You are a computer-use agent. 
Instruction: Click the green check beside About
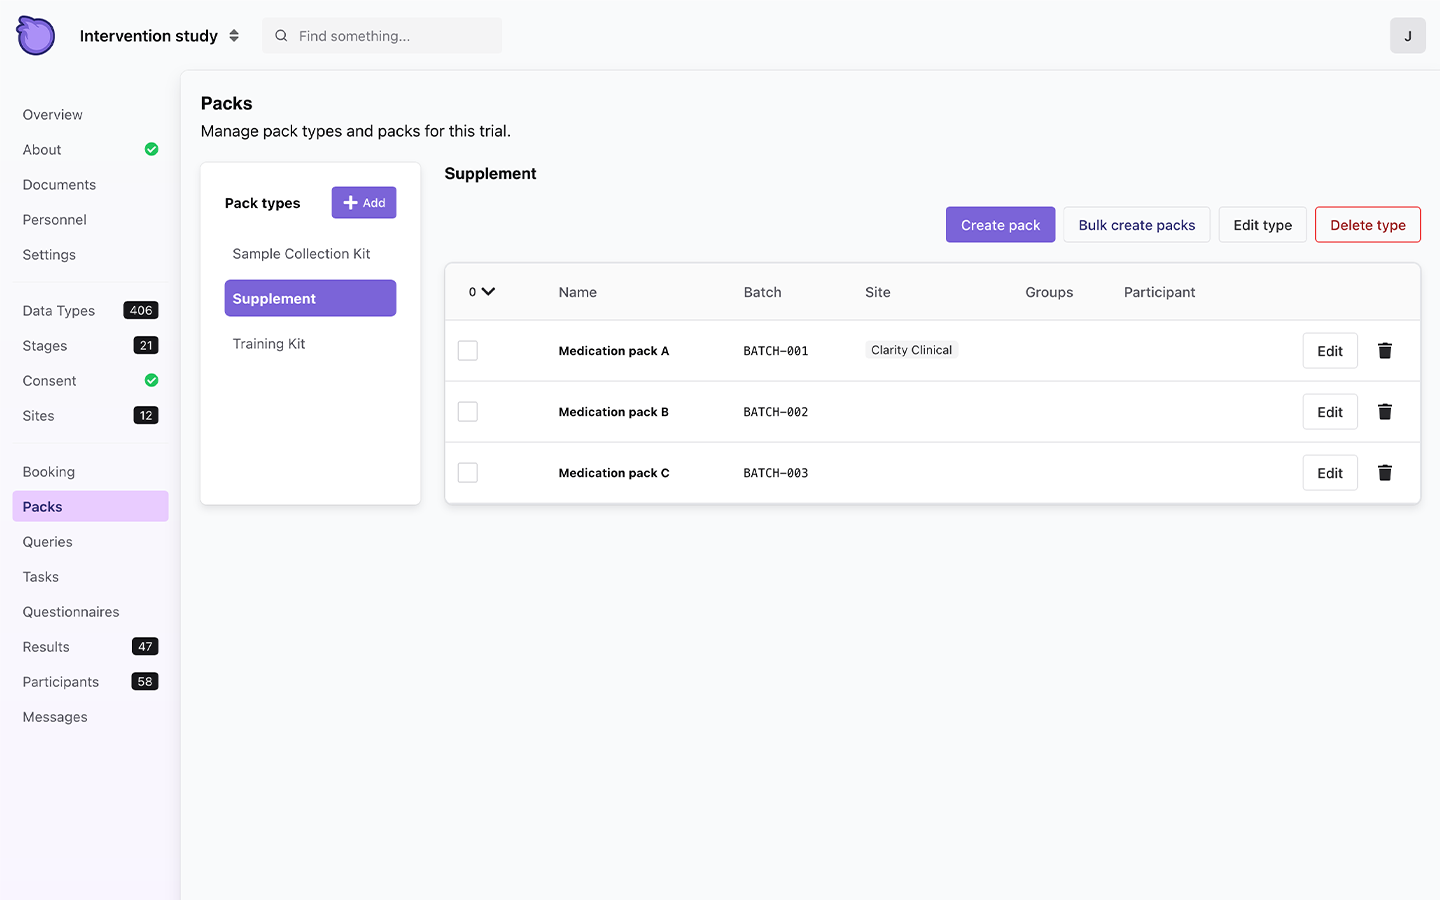(x=151, y=149)
